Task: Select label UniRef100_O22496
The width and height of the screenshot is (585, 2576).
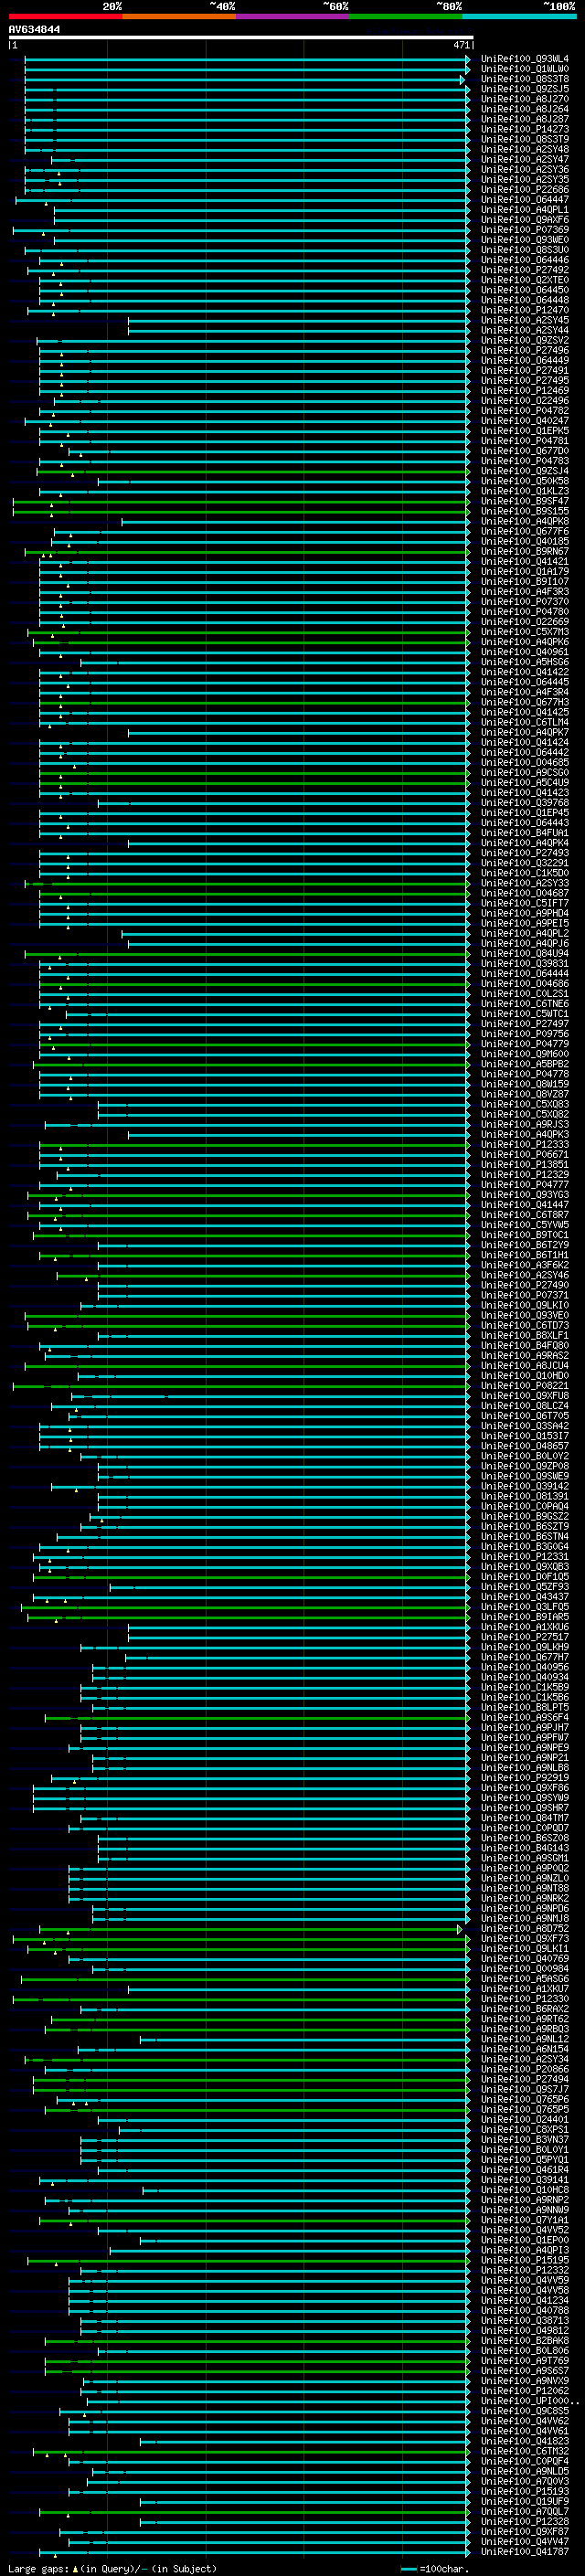Action: 524,401
